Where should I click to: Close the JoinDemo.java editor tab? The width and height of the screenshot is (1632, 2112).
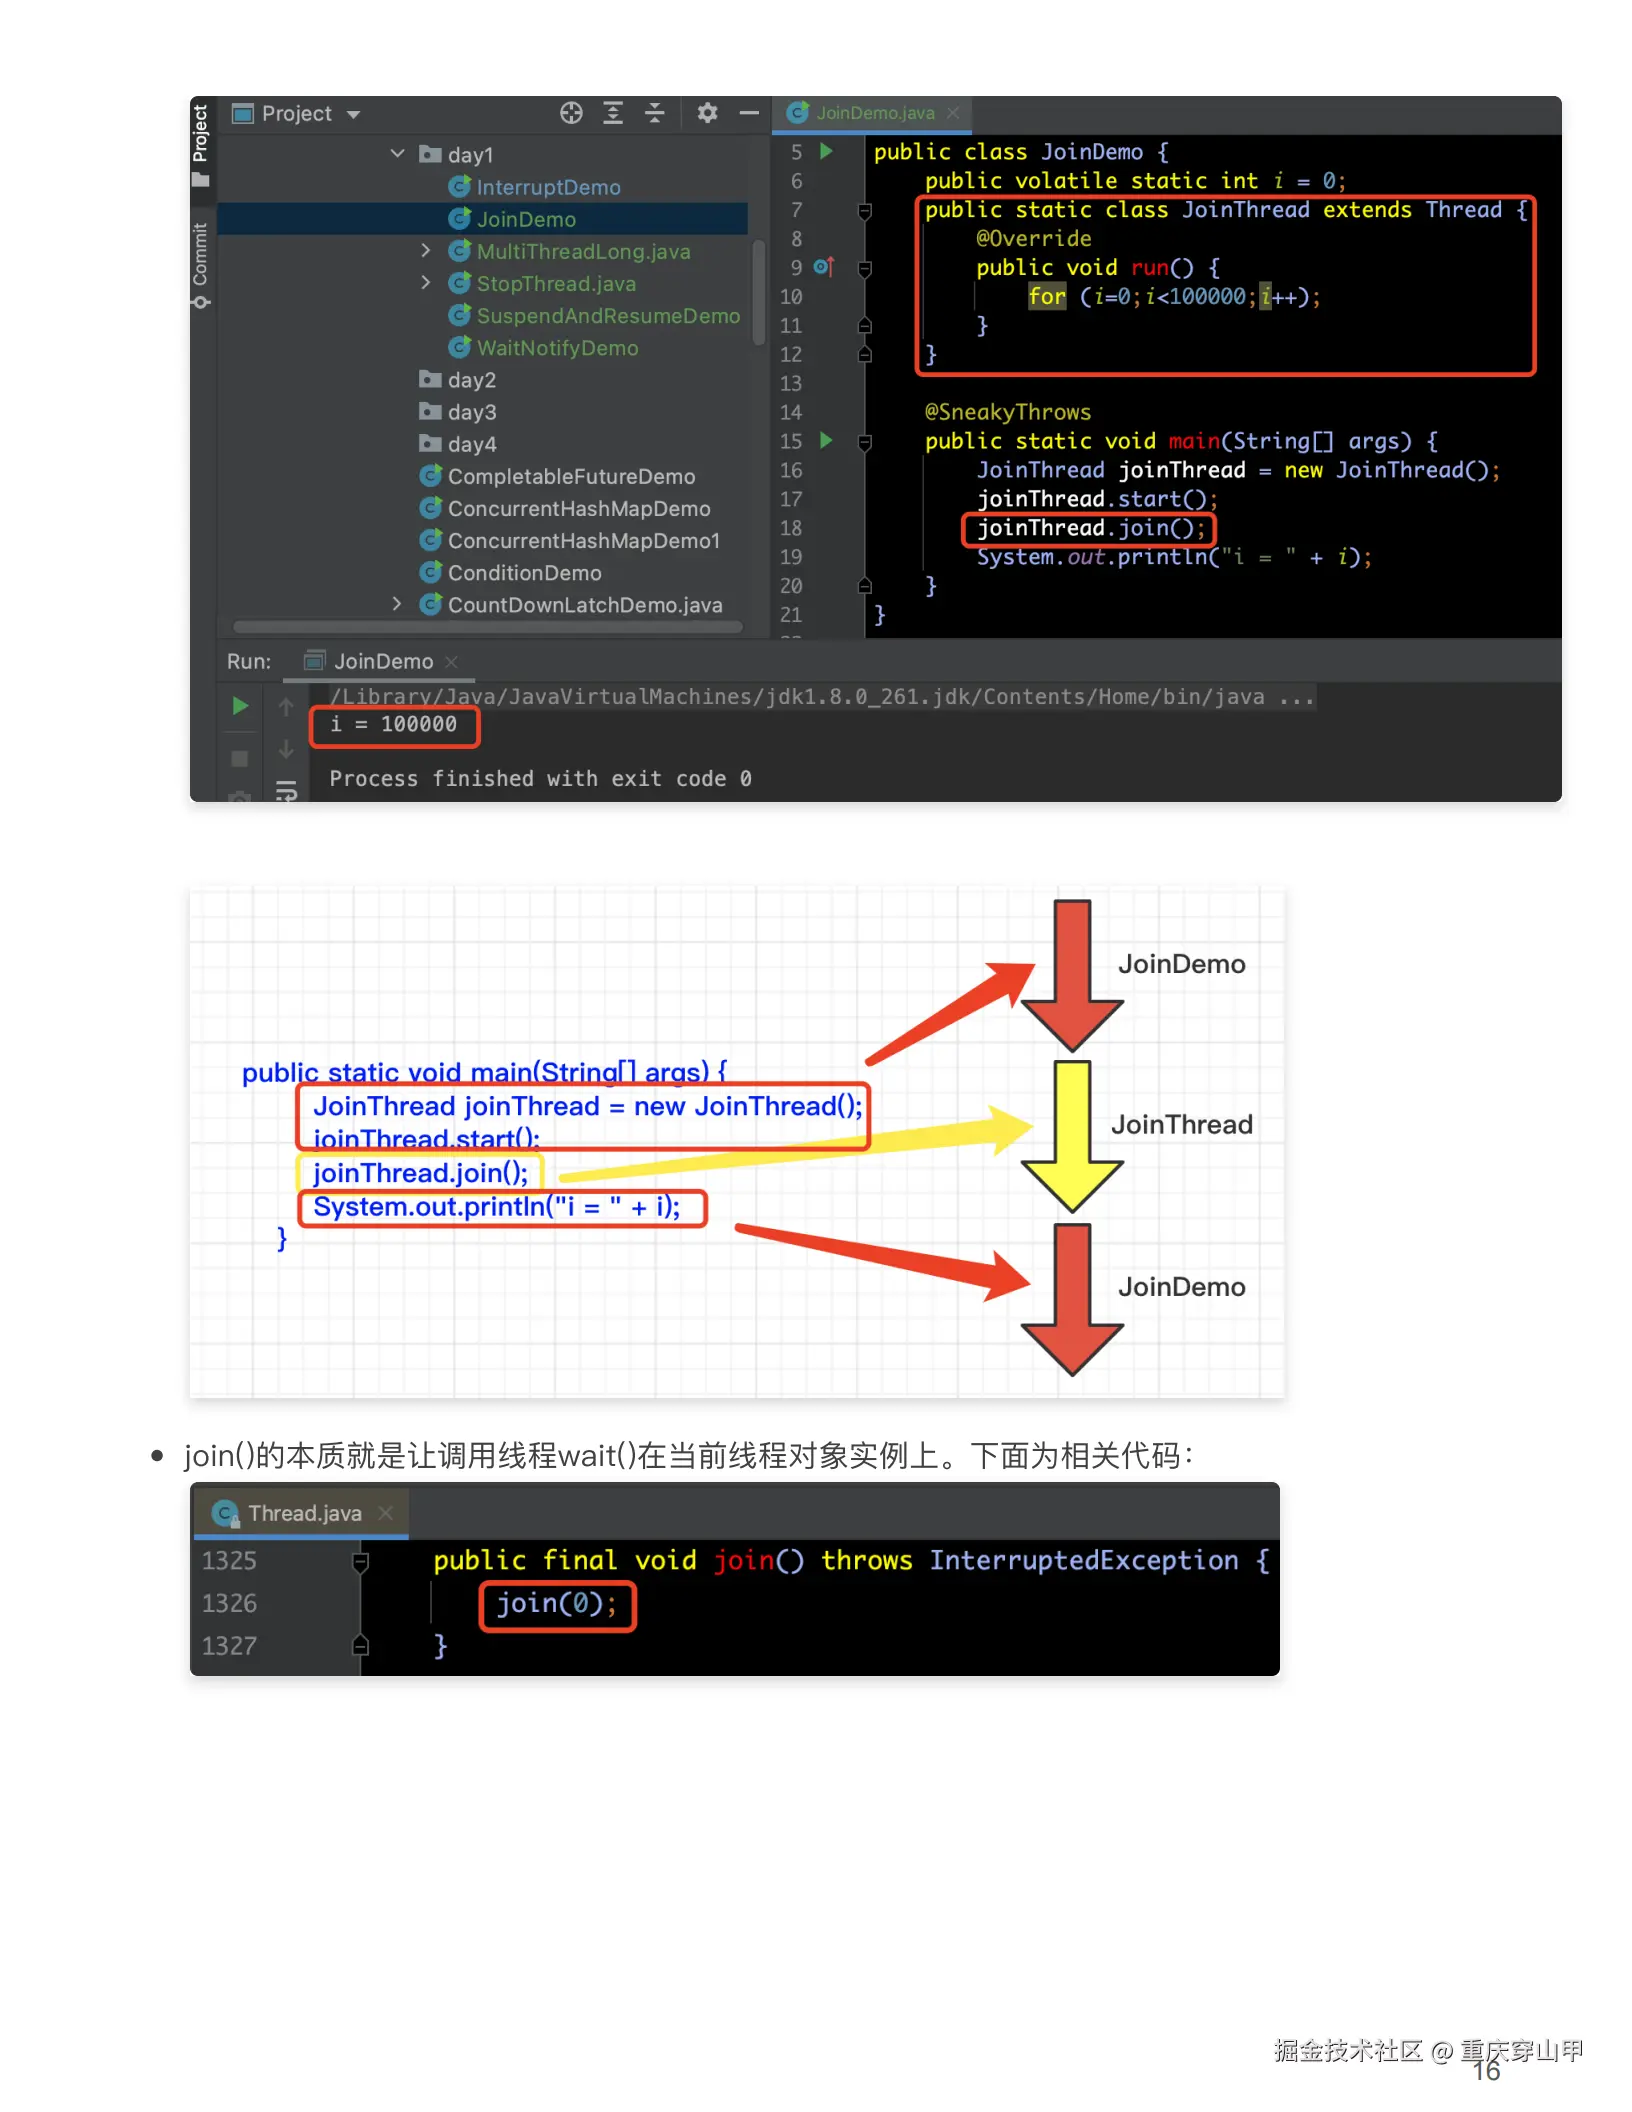coord(954,113)
